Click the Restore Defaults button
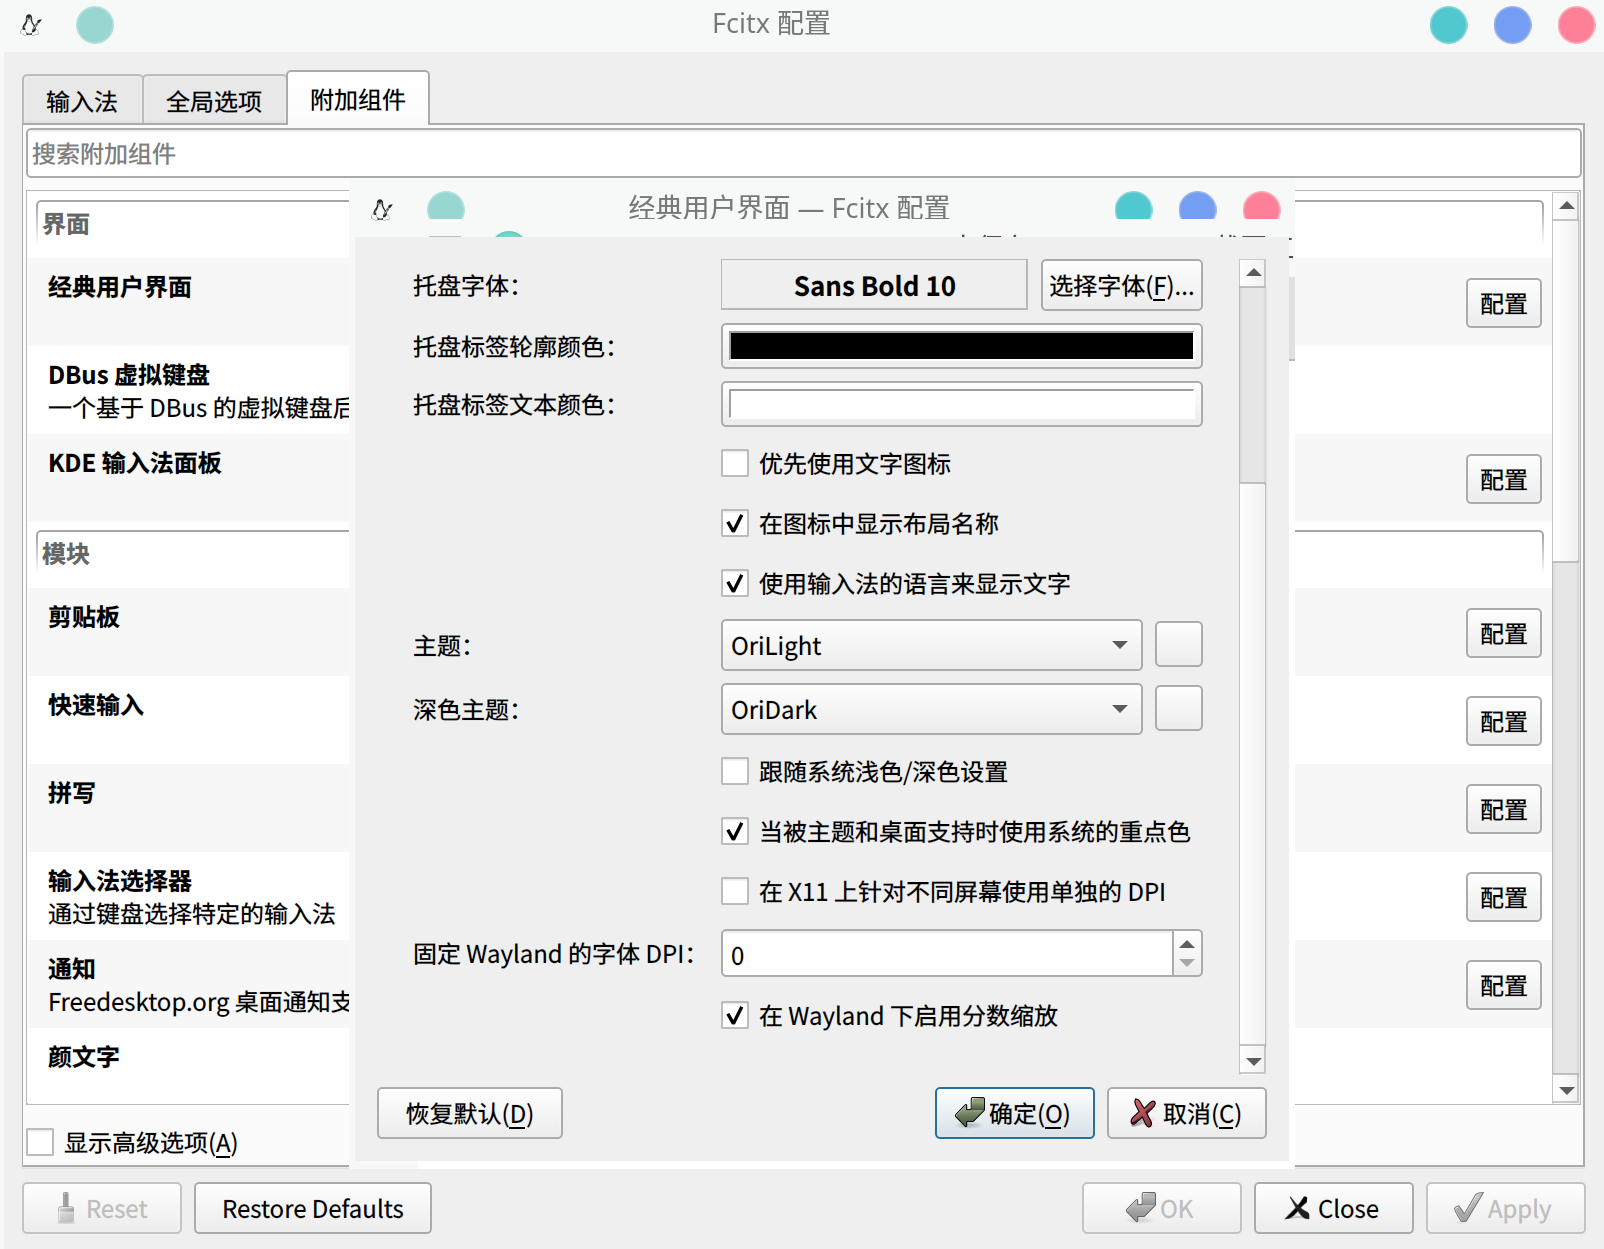Image resolution: width=1604 pixels, height=1249 pixels. [x=313, y=1208]
